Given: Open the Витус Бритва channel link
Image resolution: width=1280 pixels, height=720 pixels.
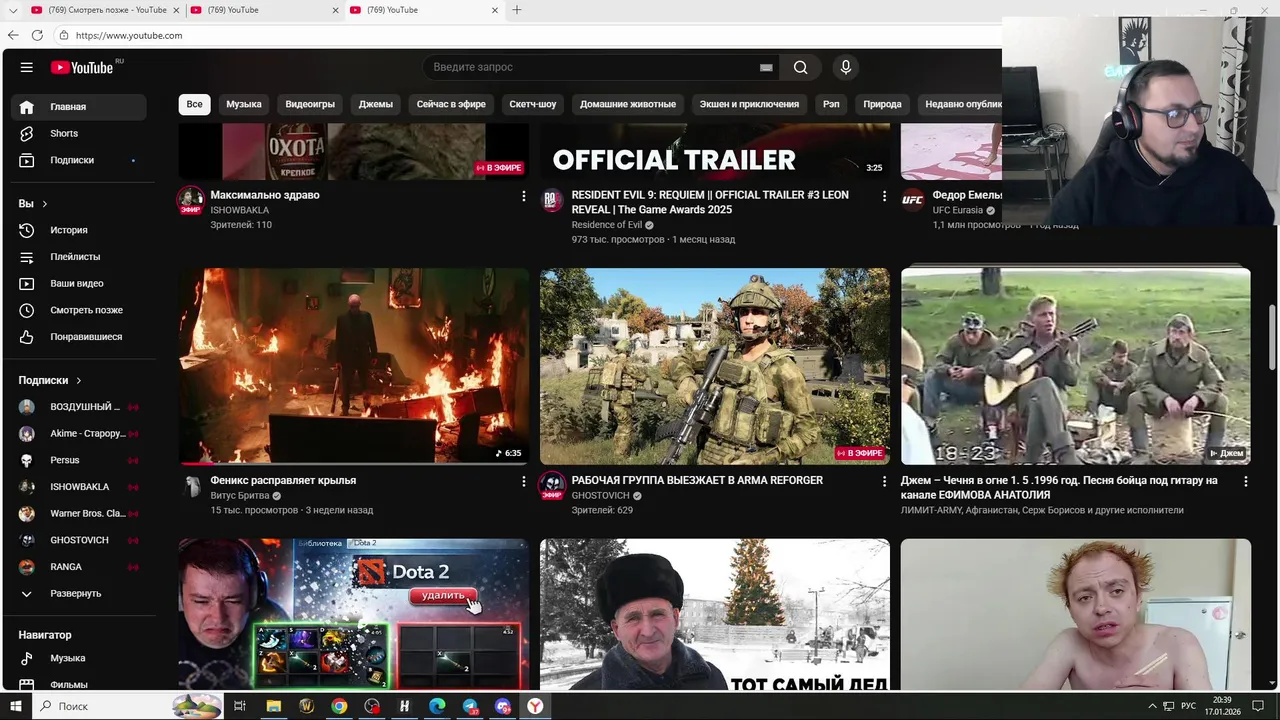Looking at the screenshot, I should [x=240, y=495].
